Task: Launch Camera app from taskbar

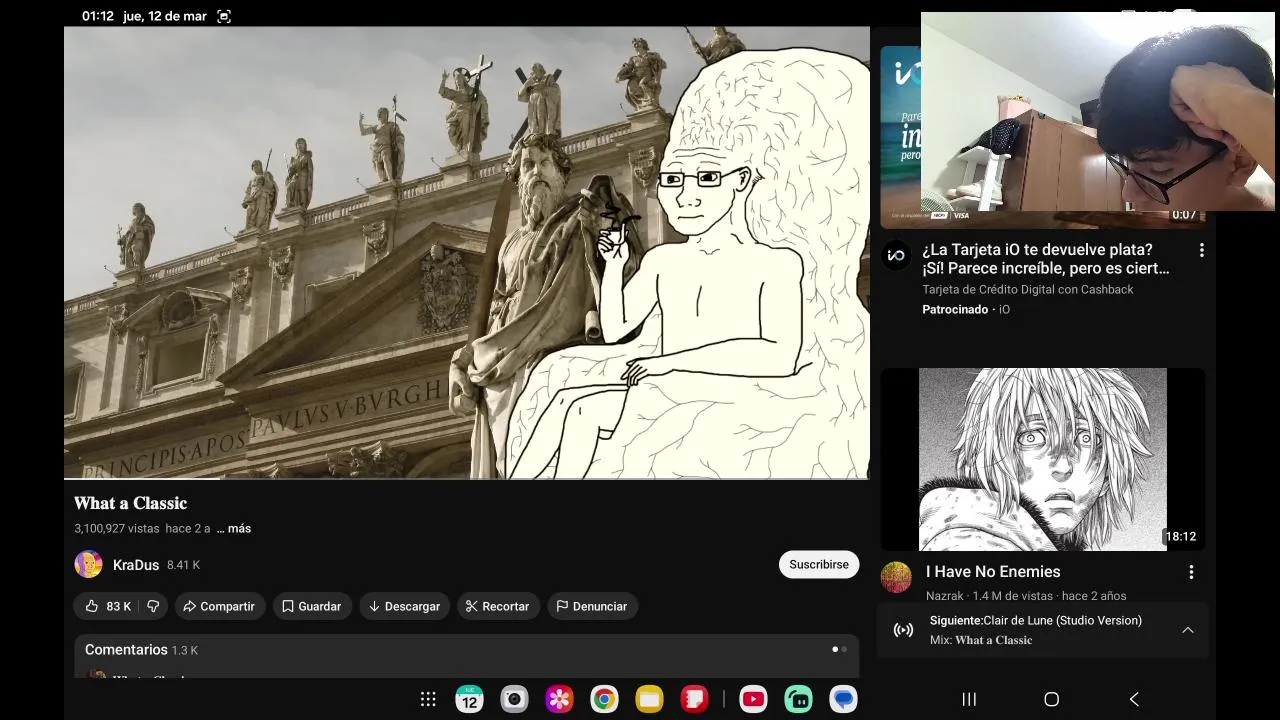Action: pos(514,699)
